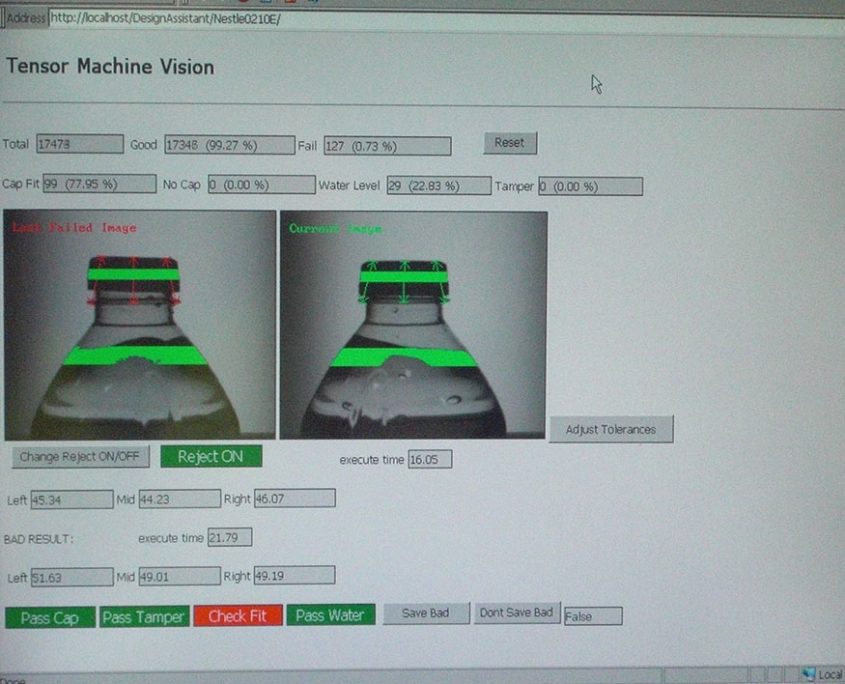Select the execute time value 16.05

click(428, 458)
